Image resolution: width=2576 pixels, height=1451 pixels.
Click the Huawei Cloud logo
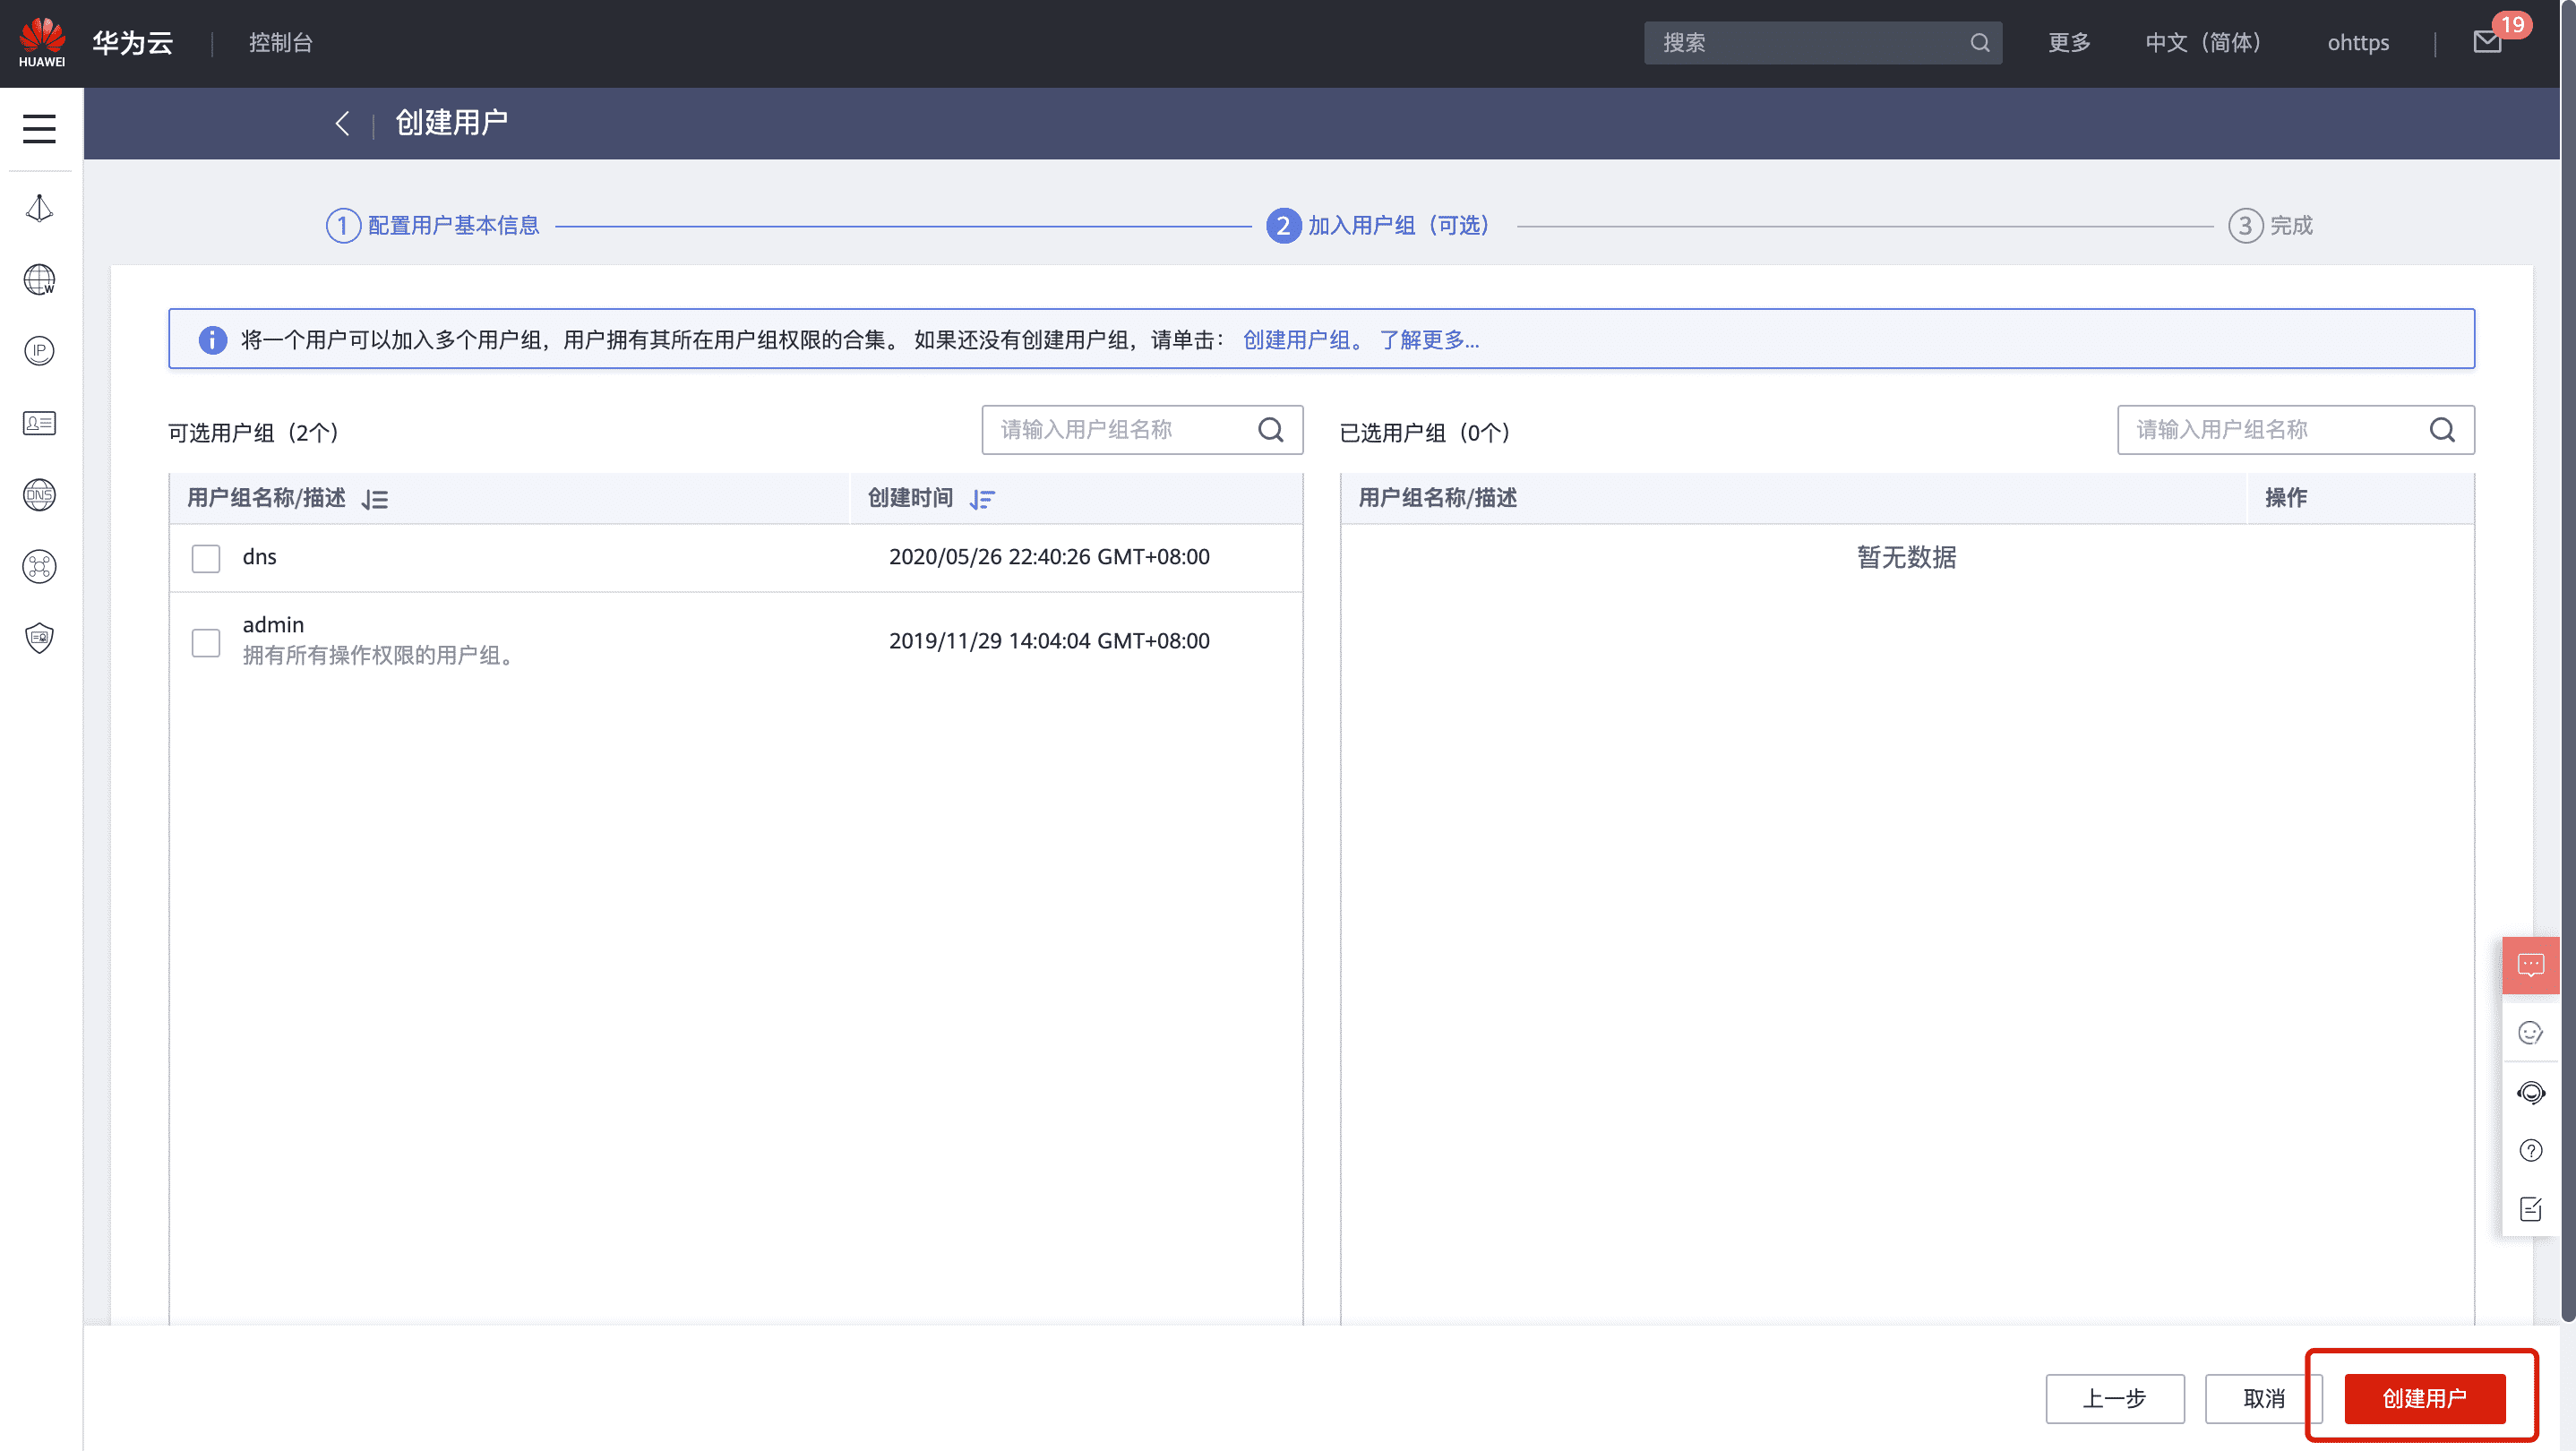point(42,42)
